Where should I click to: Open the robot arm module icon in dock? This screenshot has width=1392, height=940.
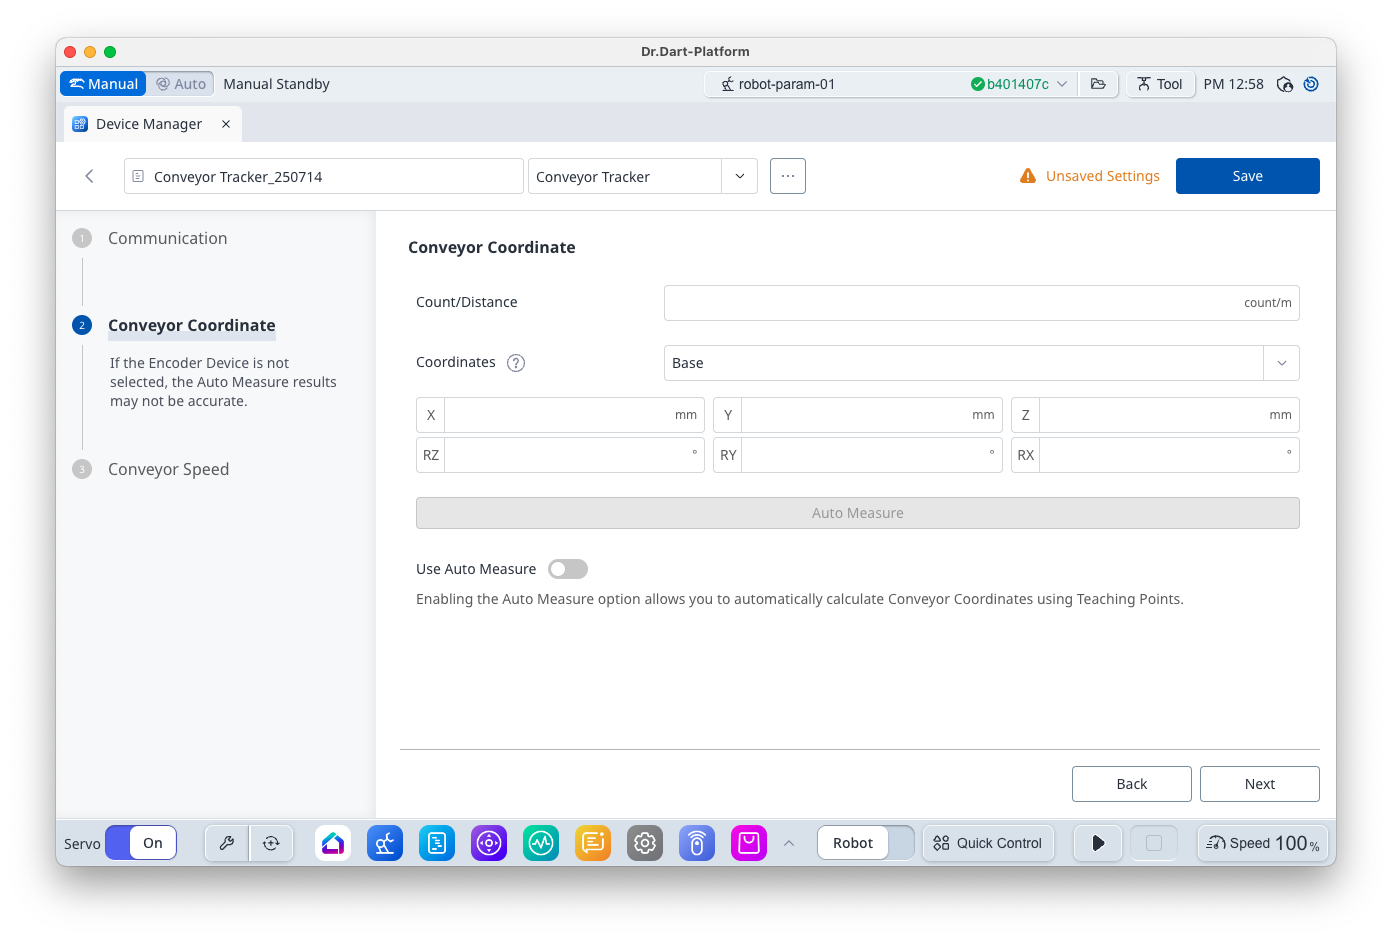coord(385,843)
